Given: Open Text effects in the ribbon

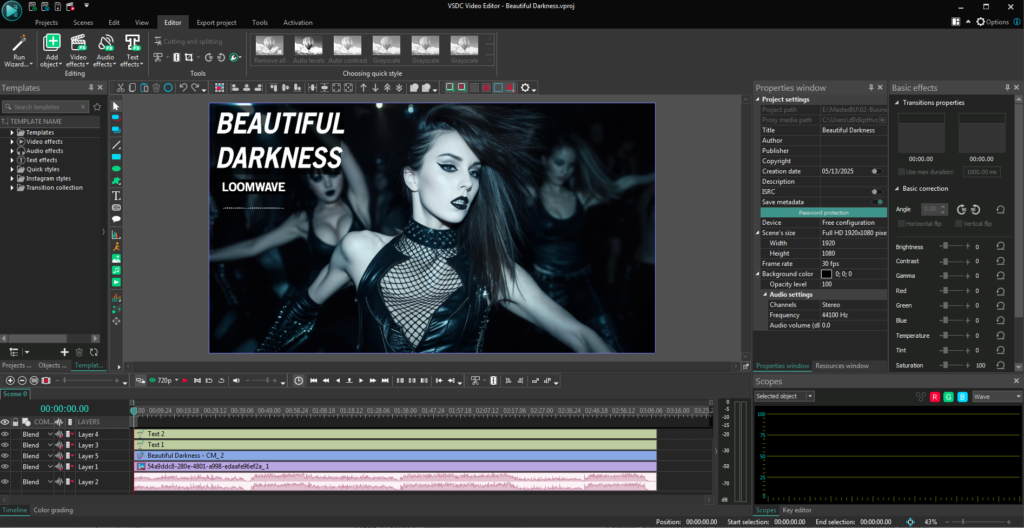Looking at the screenshot, I should pos(132,51).
